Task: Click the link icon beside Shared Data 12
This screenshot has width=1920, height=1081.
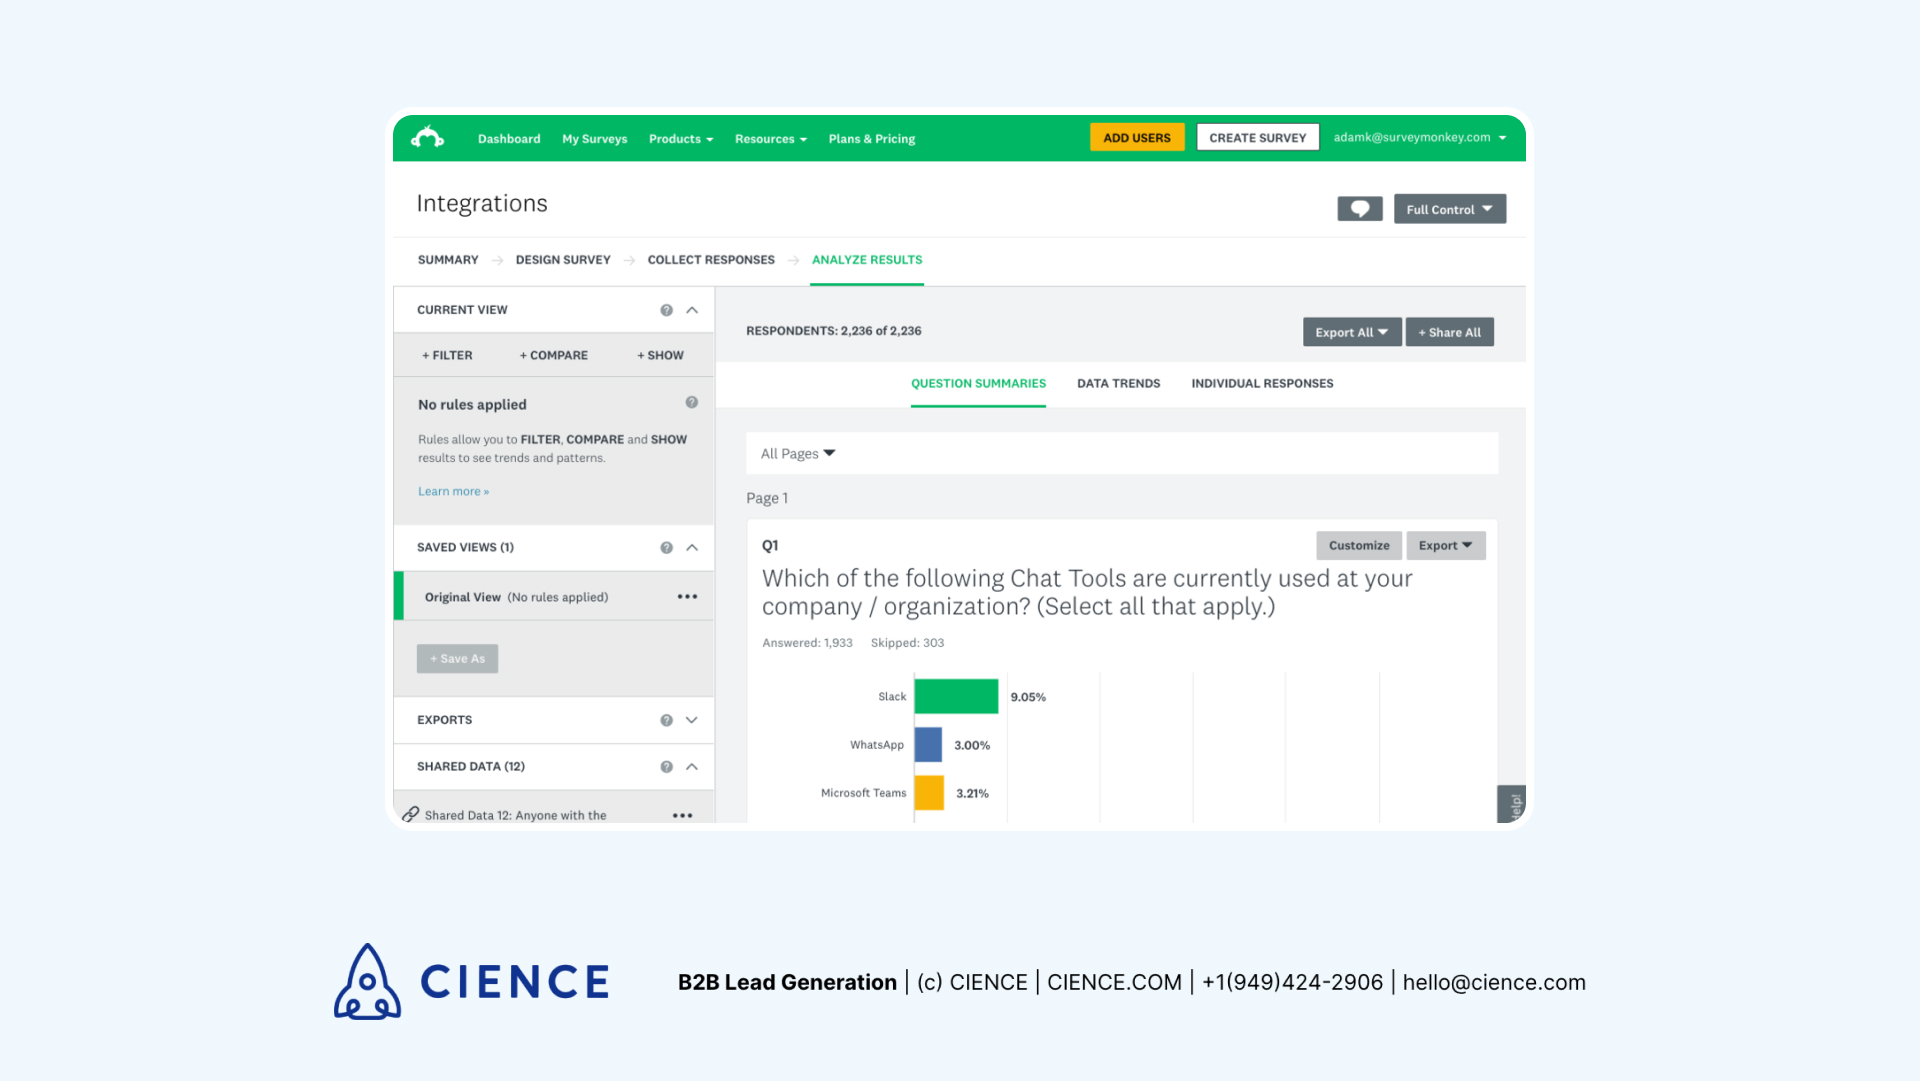Action: (x=411, y=815)
